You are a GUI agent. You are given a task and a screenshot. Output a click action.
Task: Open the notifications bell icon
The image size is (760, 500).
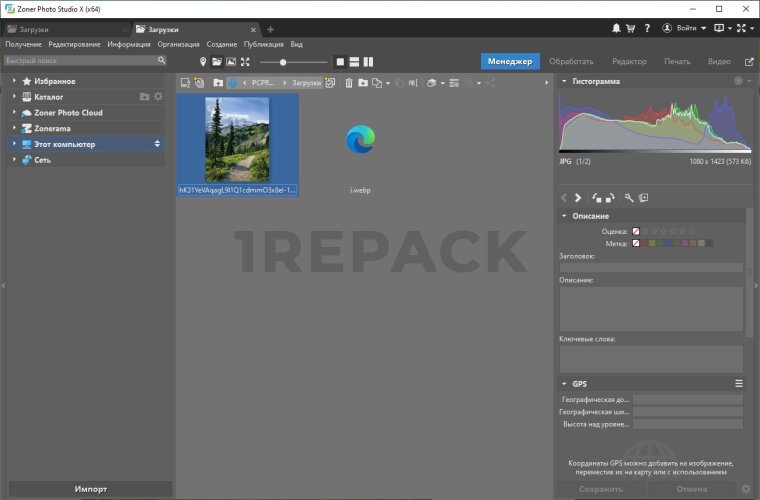pos(617,28)
